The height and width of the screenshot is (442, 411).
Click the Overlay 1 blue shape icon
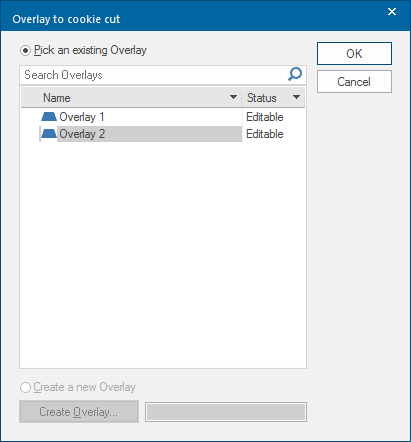click(x=49, y=117)
